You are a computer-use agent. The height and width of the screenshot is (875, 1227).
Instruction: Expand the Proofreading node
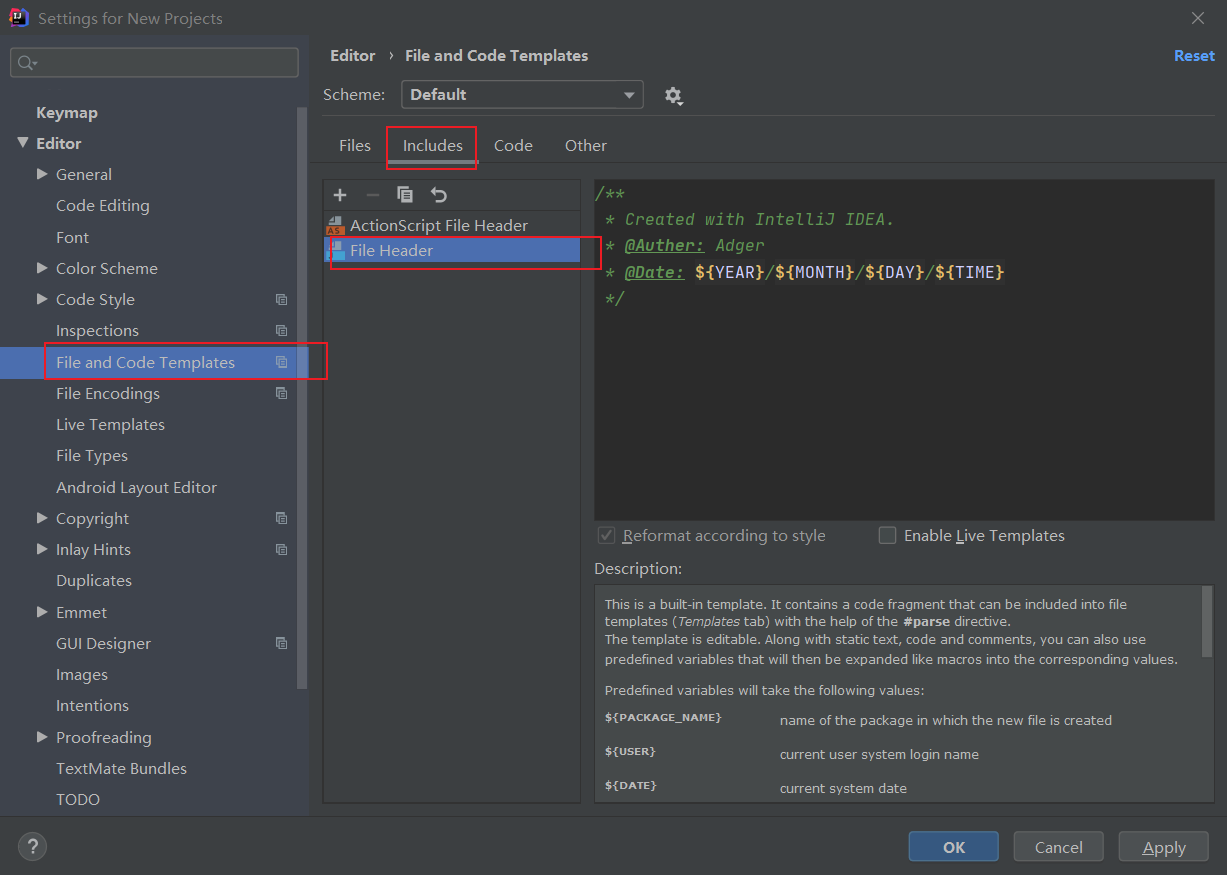42,737
